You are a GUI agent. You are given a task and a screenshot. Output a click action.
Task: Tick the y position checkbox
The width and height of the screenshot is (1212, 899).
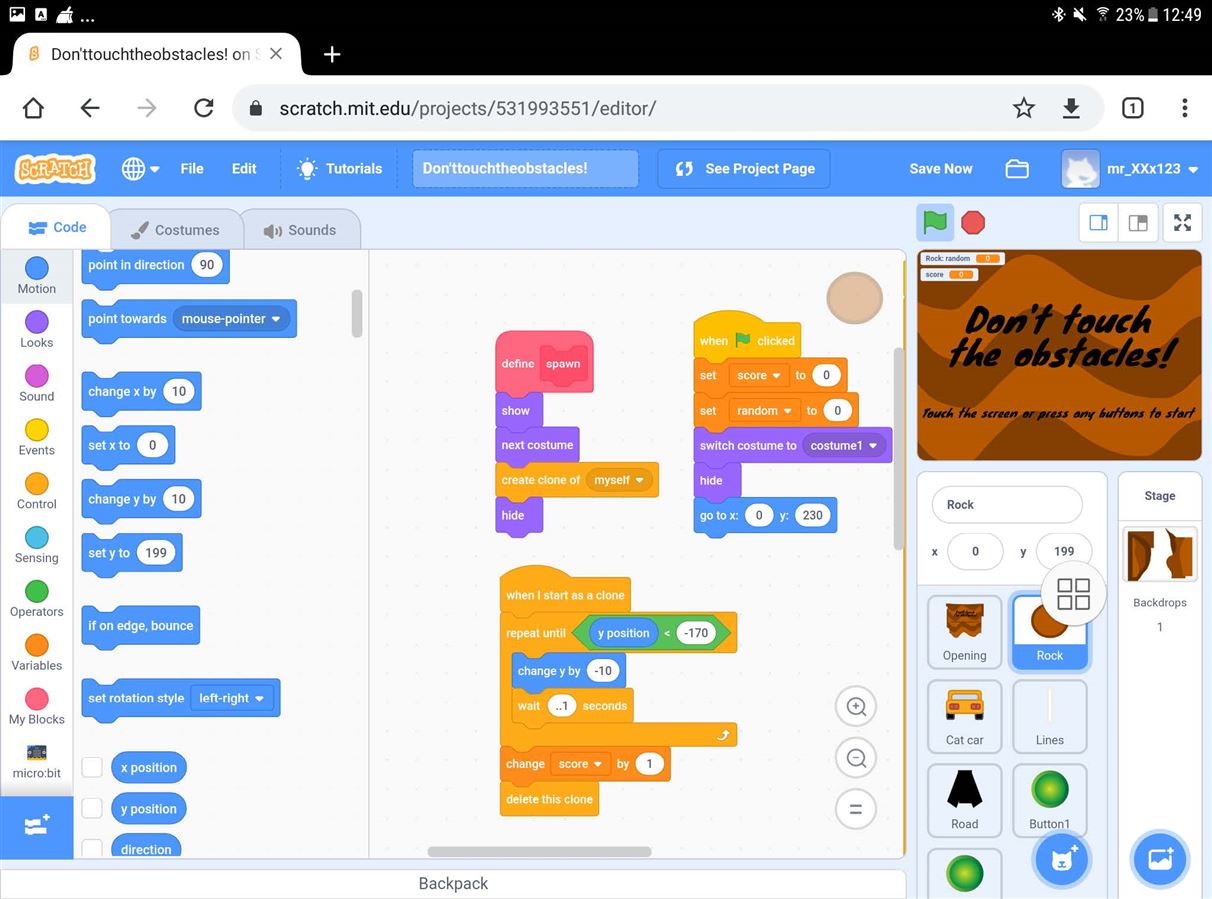92,808
